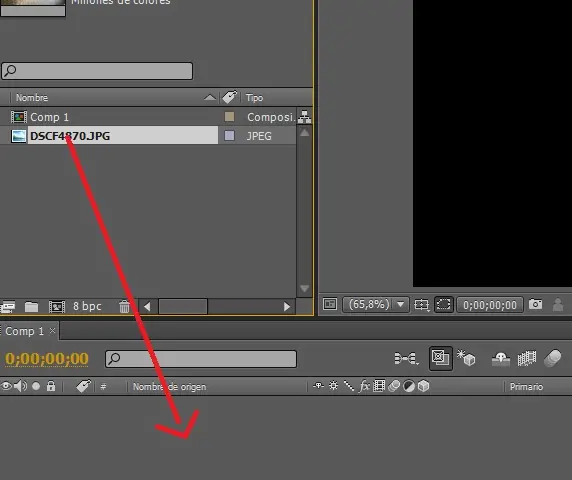The width and height of the screenshot is (572, 480).
Task: Open the project flowchart view icon
Action: [304, 117]
